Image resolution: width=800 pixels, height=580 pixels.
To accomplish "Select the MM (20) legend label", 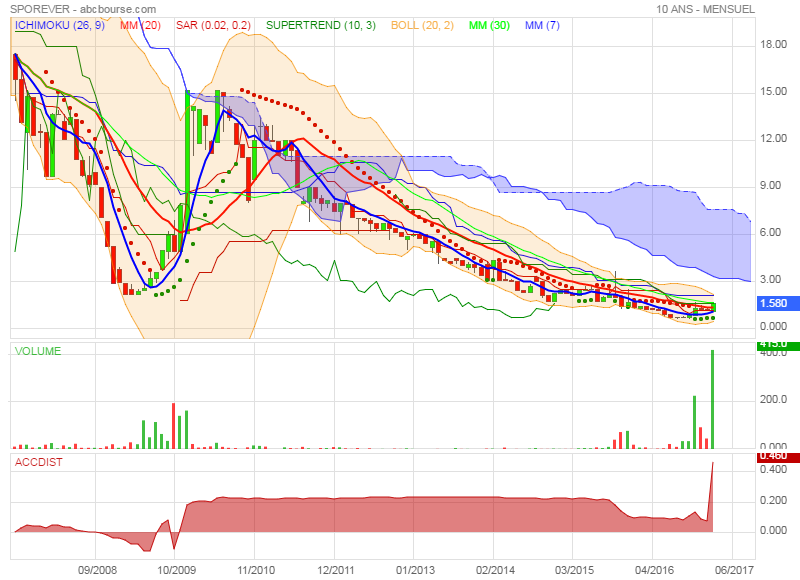I will click(x=140, y=25).
